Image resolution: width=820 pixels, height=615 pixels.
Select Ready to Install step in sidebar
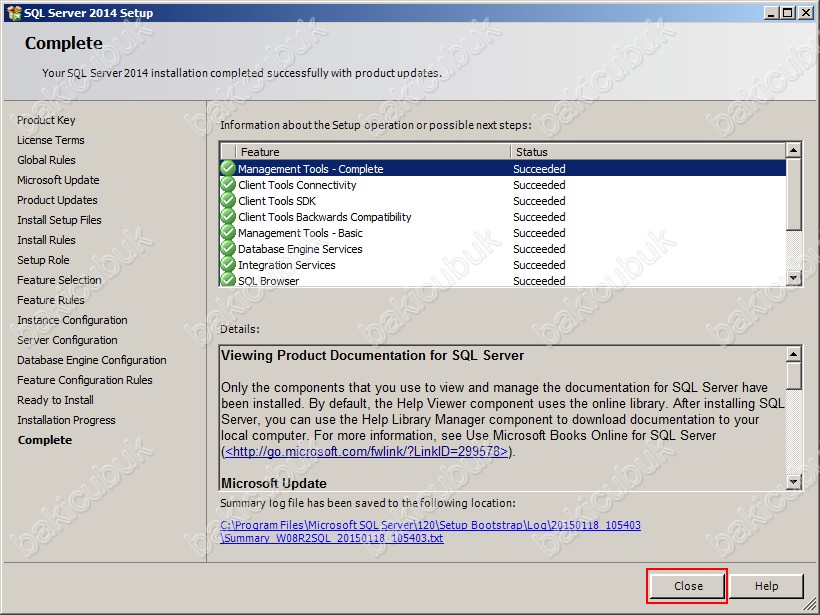click(55, 400)
